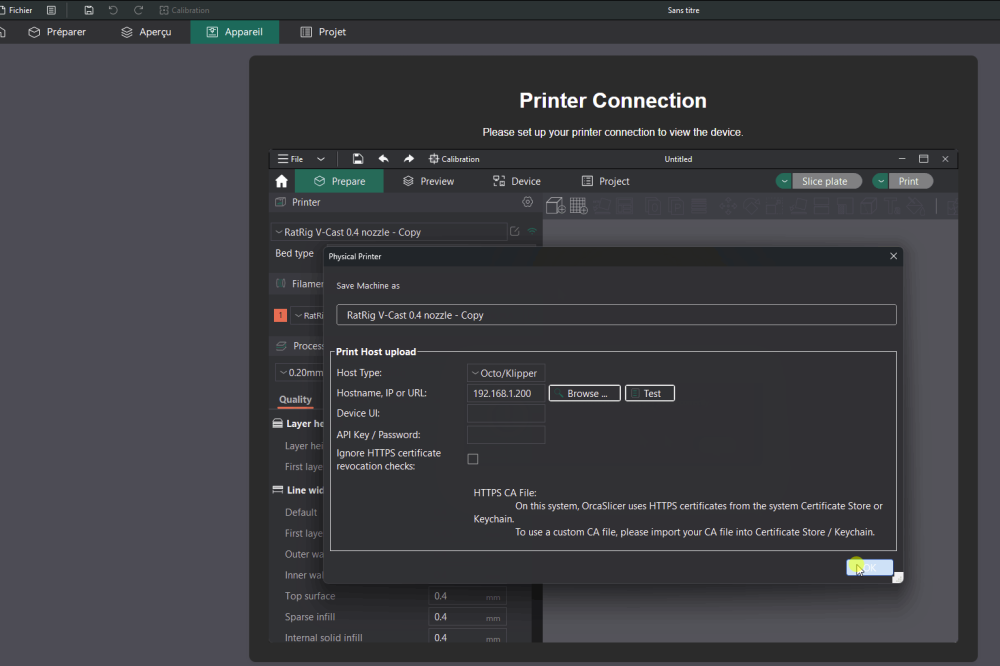1000x666 pixels.
Task: Select the Project tab in the embedded window
Action: pyautogui.click(x=605, y=181)
